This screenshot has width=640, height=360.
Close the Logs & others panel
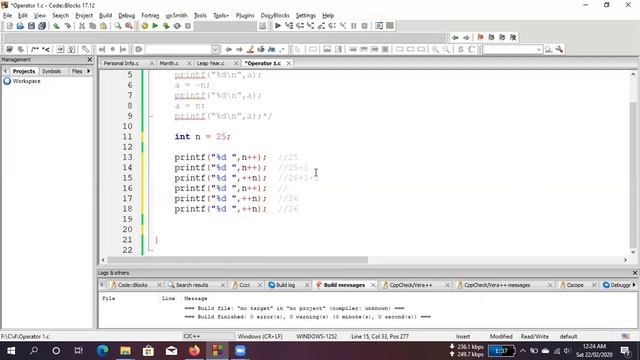[635, 273]
